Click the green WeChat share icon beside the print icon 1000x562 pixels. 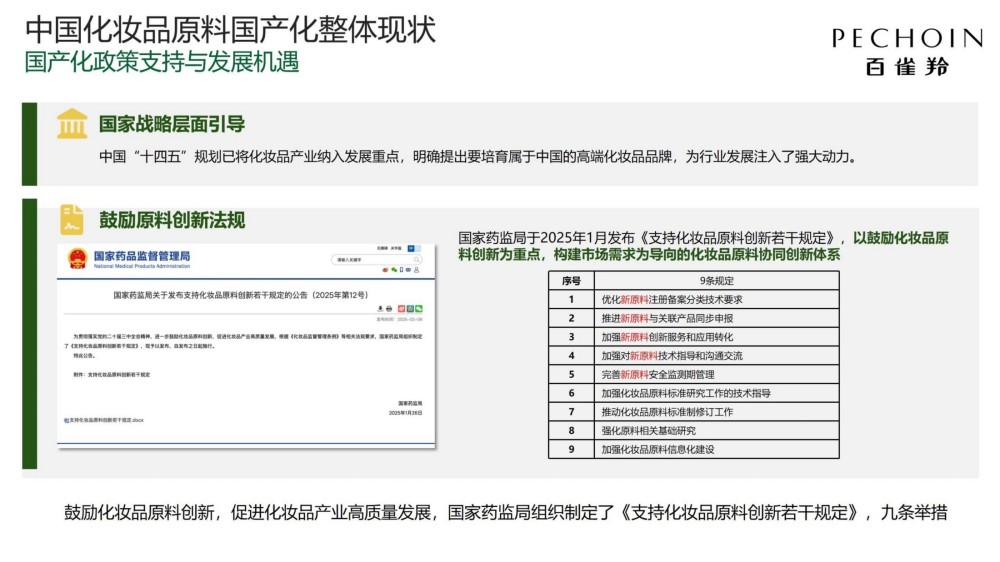click(x=420, y=308)
